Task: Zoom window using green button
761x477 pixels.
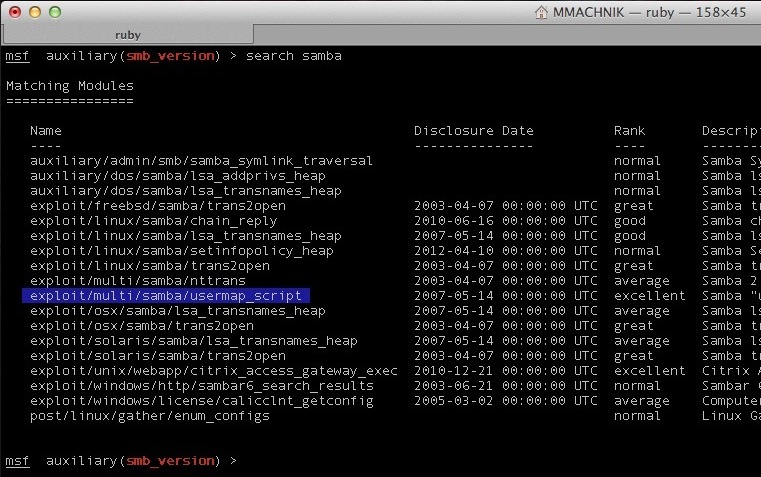Action: click(x=55, y=12)
